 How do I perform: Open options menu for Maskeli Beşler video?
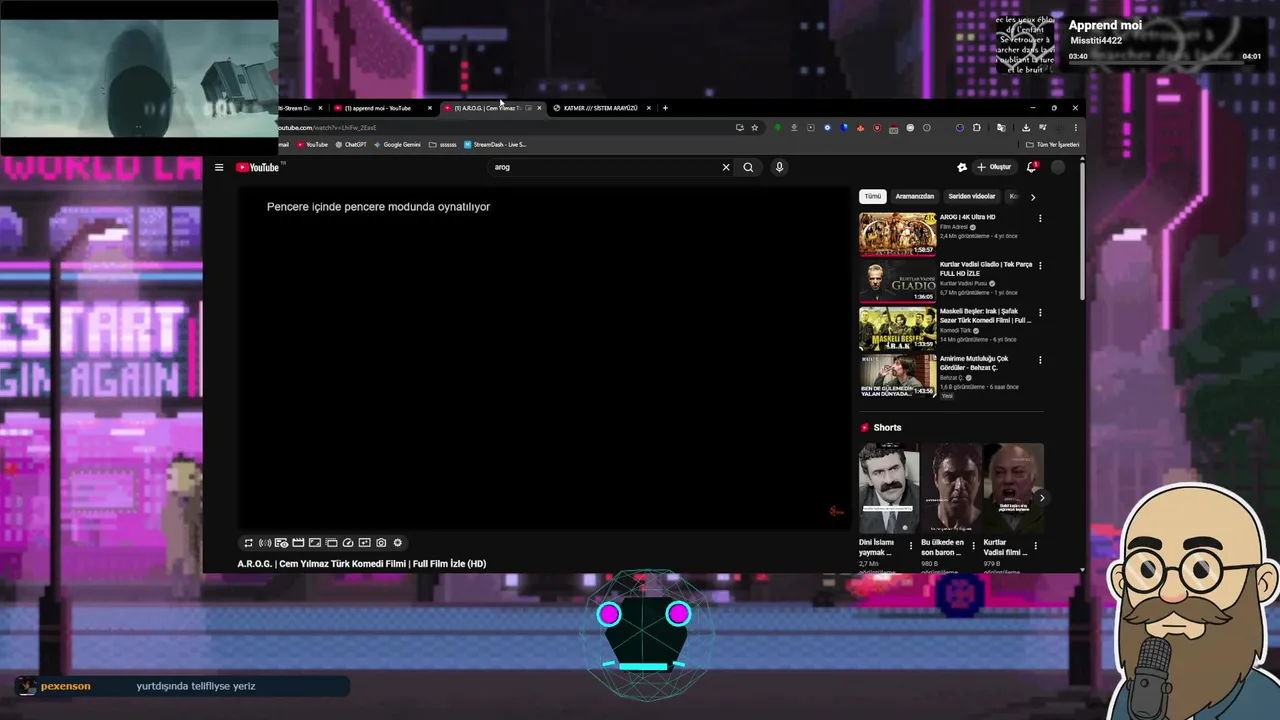tap(1040, 312)
